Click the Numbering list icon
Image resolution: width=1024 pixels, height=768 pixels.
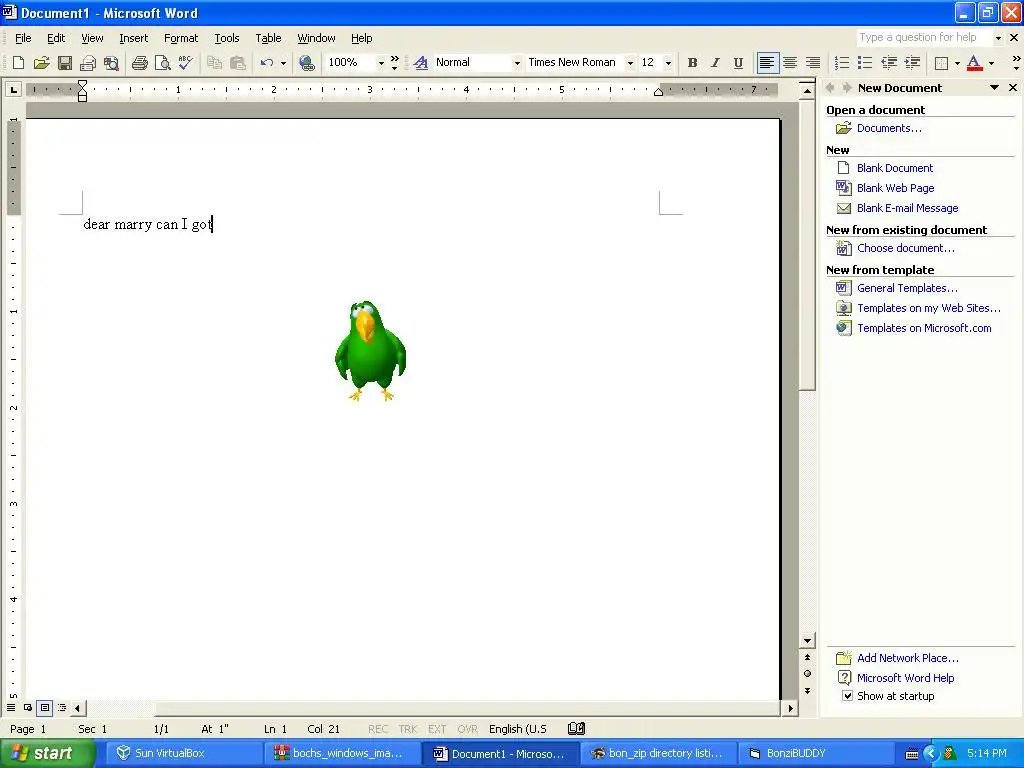pyautogui.click(x=842, y=63)
